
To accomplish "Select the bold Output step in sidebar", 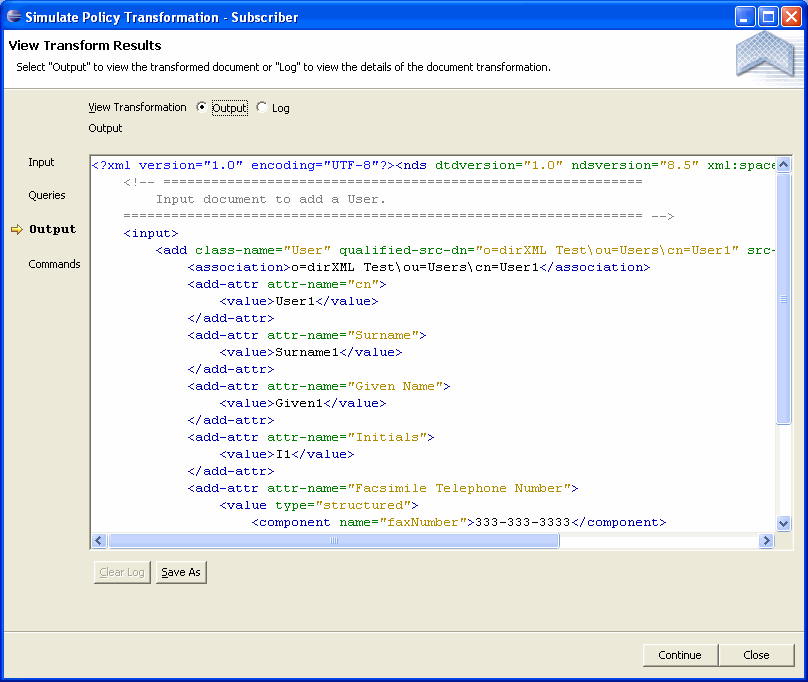I will click(x=52, y=229).
